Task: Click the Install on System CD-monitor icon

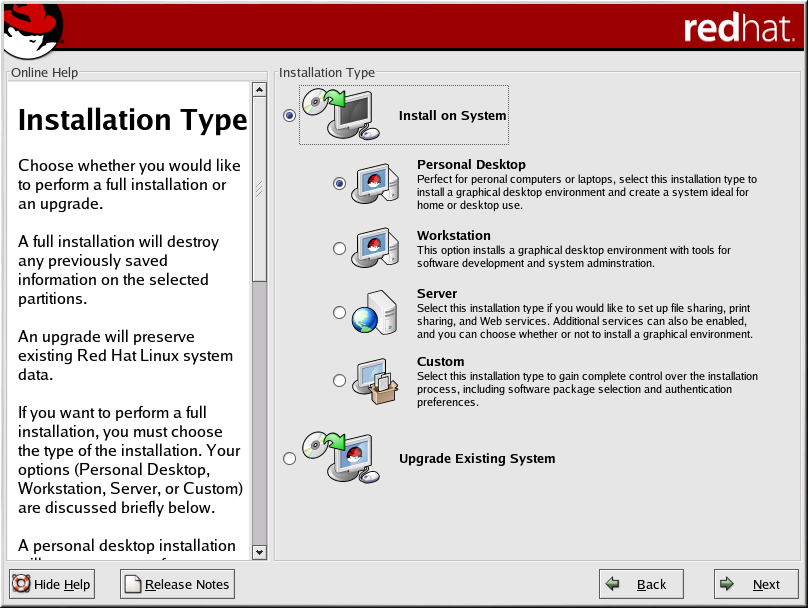Action: tap(340, 115)
